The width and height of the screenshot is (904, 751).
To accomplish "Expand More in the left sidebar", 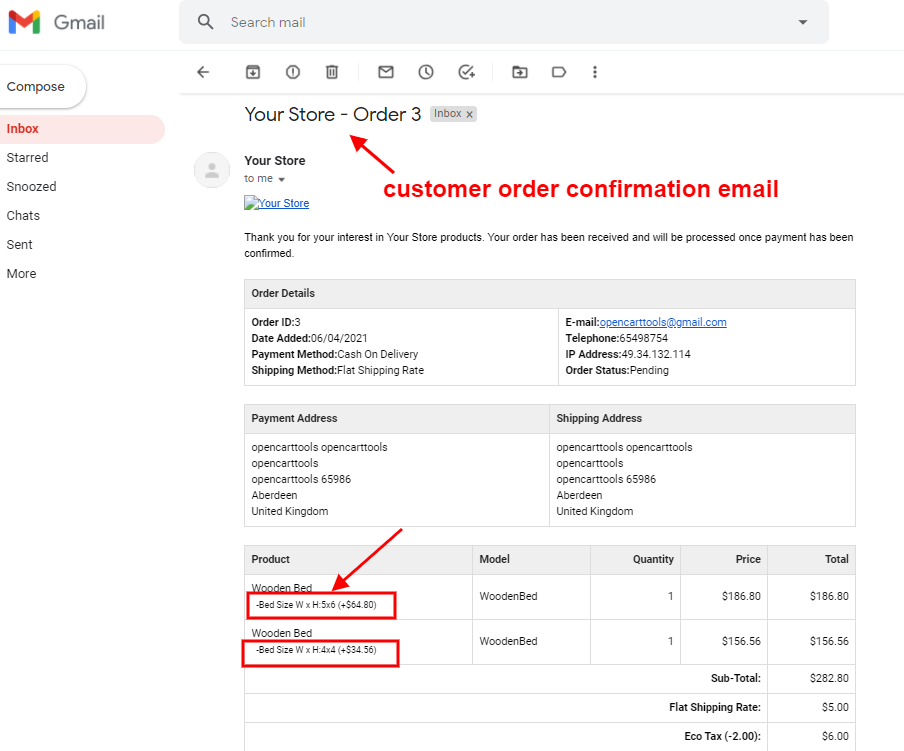I will [x=22, y=274].
